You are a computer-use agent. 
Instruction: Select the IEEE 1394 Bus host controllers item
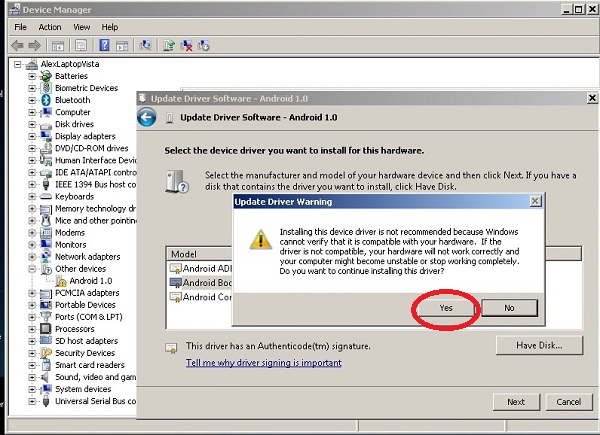(x=95, y=184)
